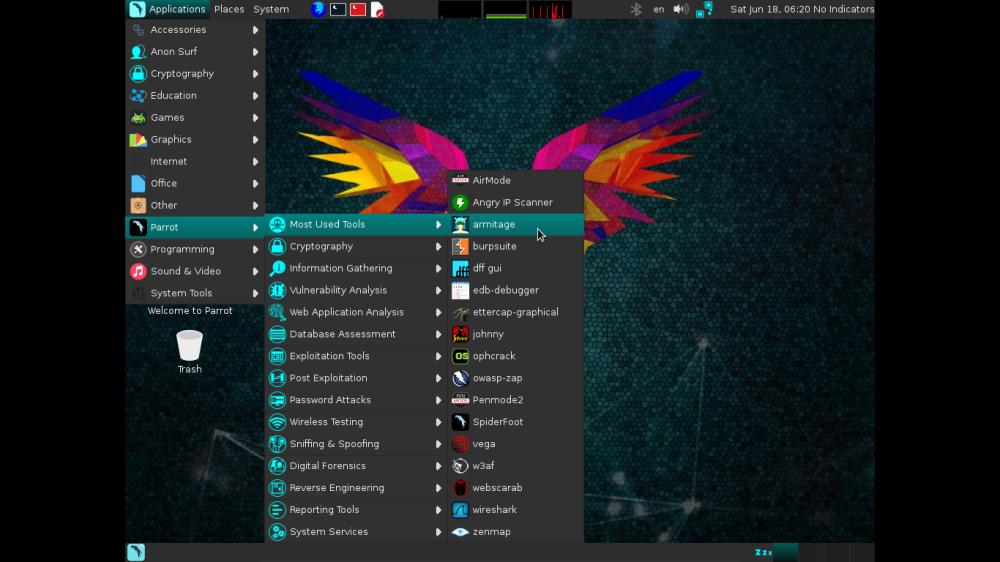Open the Database Assessment icon
The width and height of the screenshot is (1000, 562).
[x=277, y=334]
